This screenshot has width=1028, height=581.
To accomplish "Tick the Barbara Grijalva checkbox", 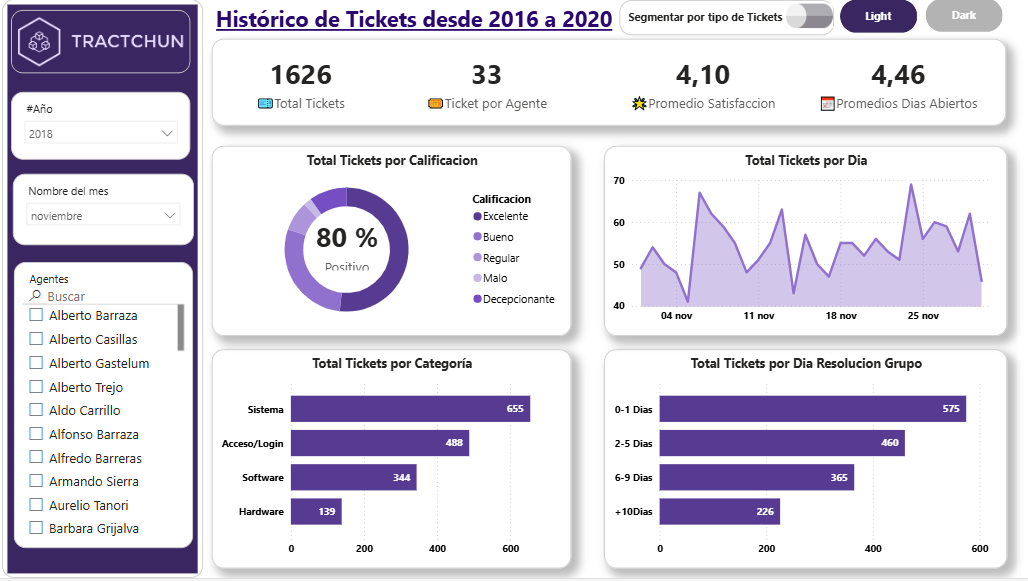I will click(x=37, y=529).
